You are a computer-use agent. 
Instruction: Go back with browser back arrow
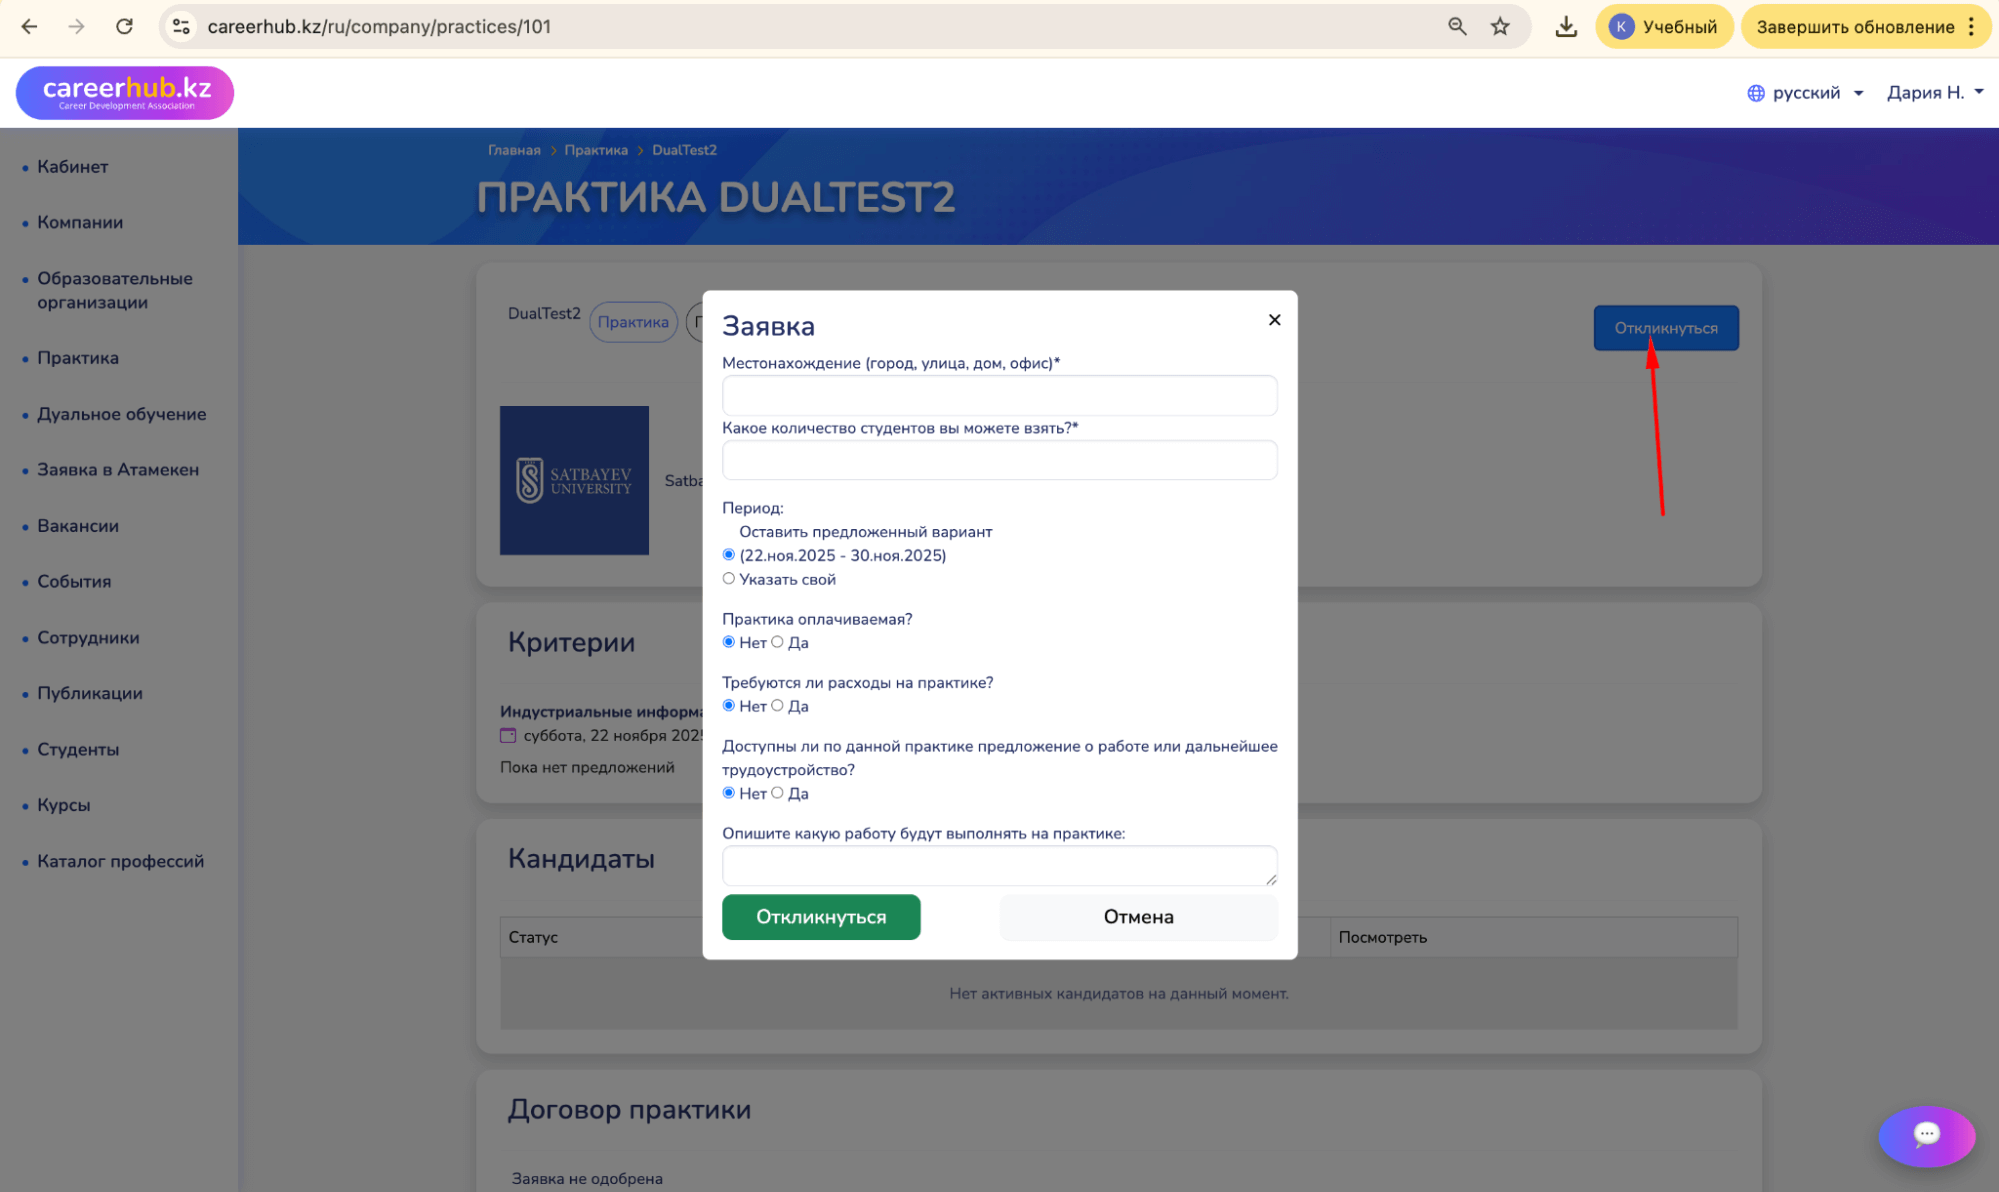pyautogui.click(x=29, y=27)
